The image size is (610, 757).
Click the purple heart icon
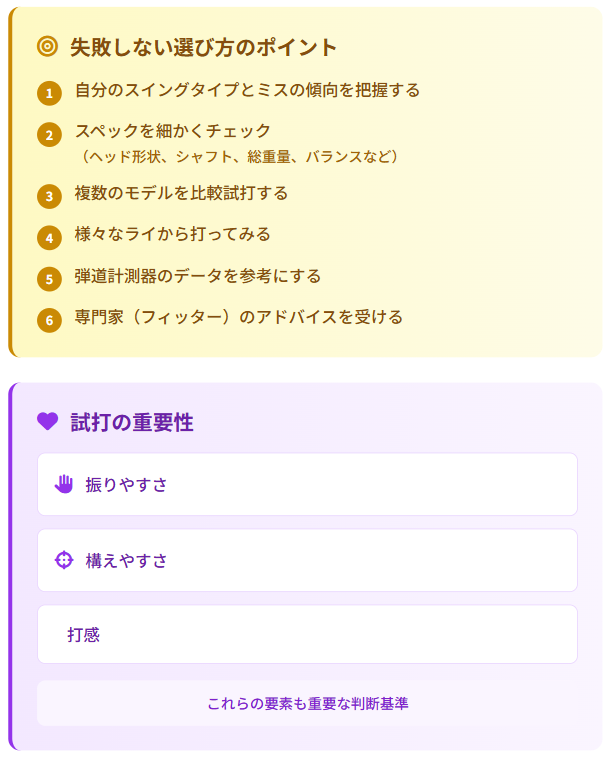pyautogui.click(x=47, y=421)
